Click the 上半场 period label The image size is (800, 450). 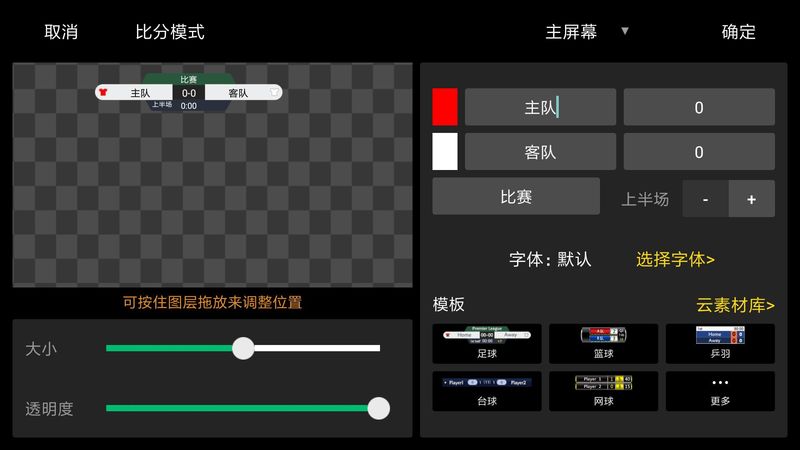pos(645,199)
